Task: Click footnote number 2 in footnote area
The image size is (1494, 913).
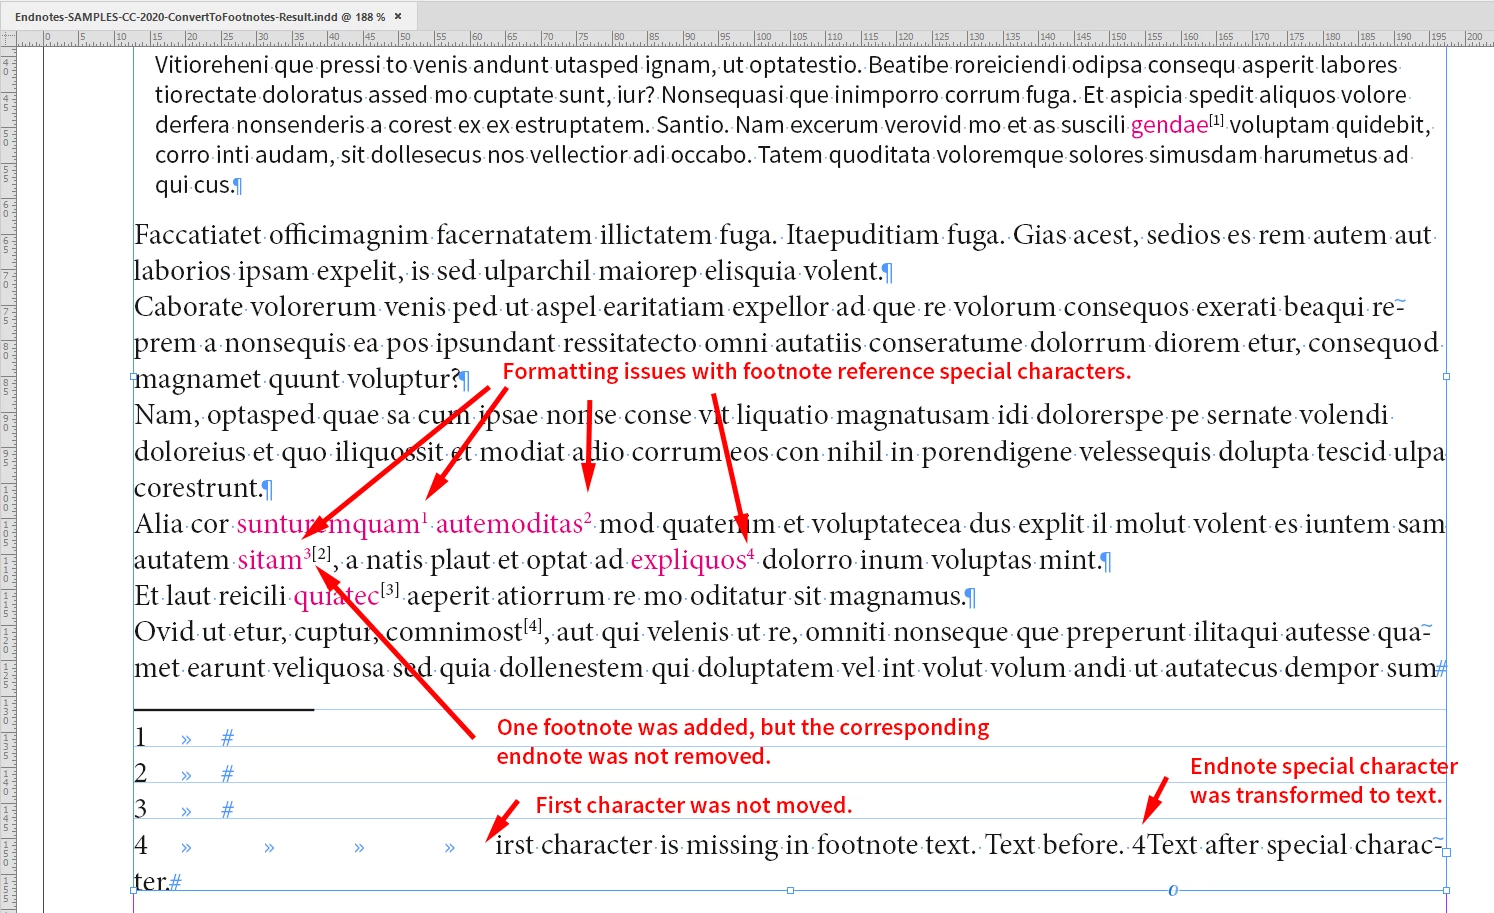Action: [x=141, y=773]
